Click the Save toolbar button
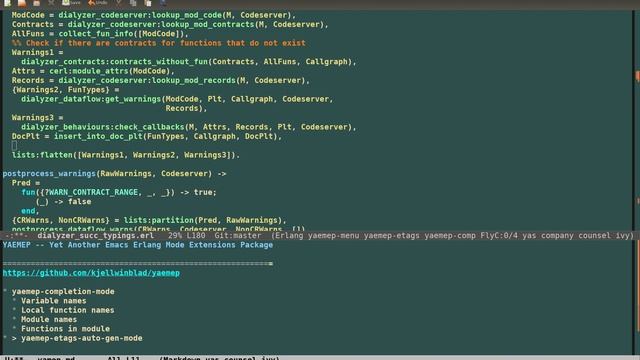The image size is (640, 360). [71, 2]
